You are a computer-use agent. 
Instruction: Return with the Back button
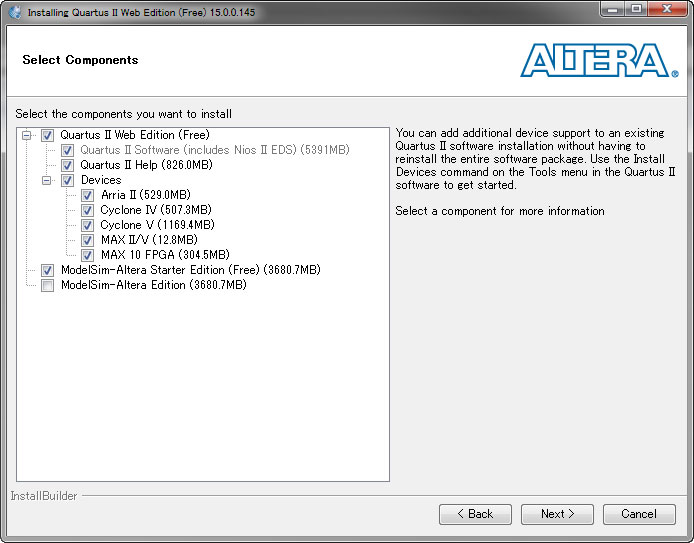[475, 514]
